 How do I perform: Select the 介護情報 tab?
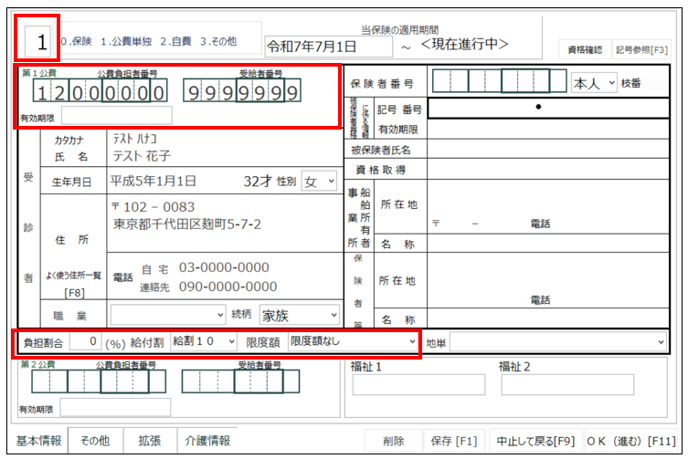point(207,440)
